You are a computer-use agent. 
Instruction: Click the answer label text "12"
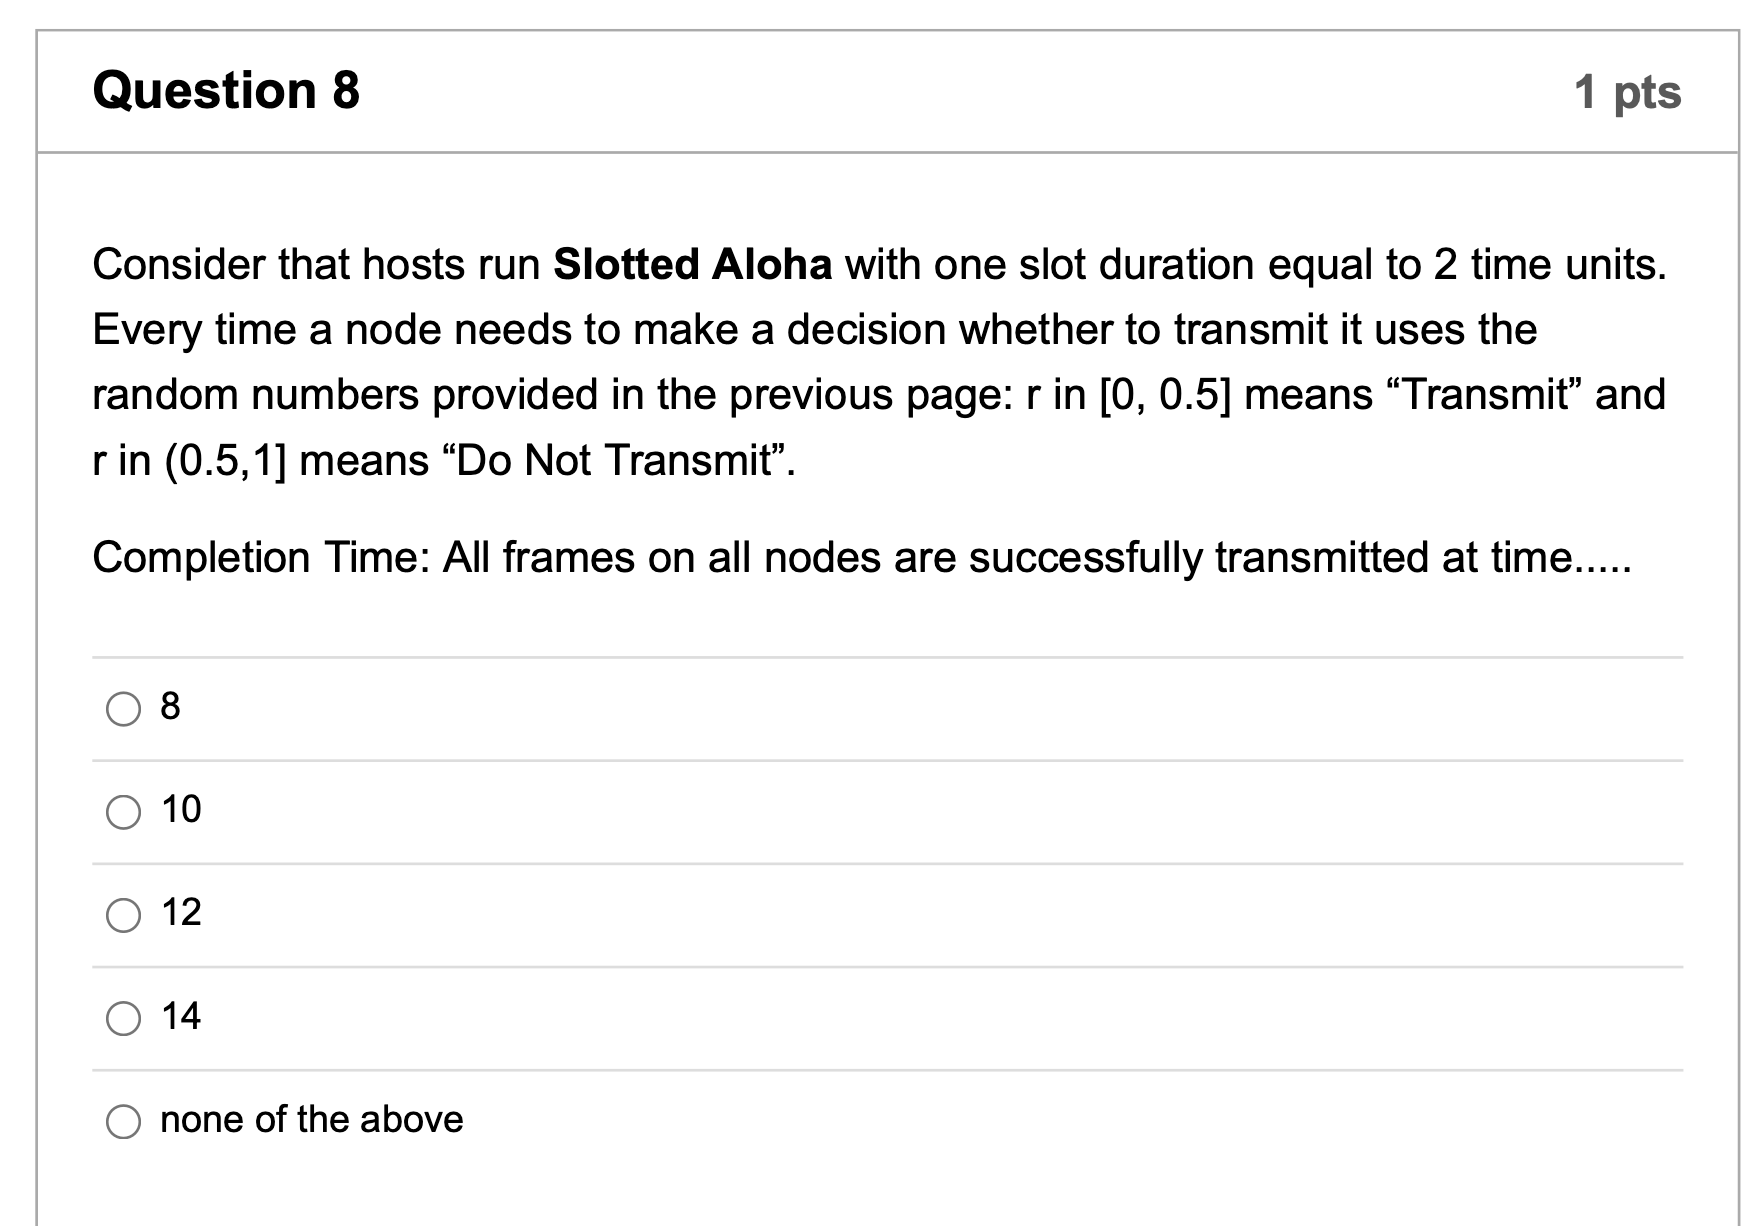point(181,913)
